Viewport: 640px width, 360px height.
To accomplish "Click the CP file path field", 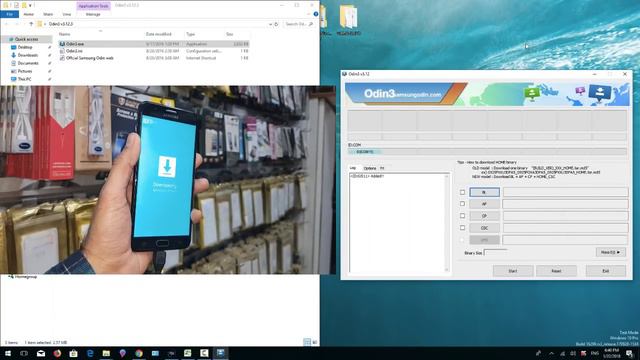I will [x=565, y=216].
